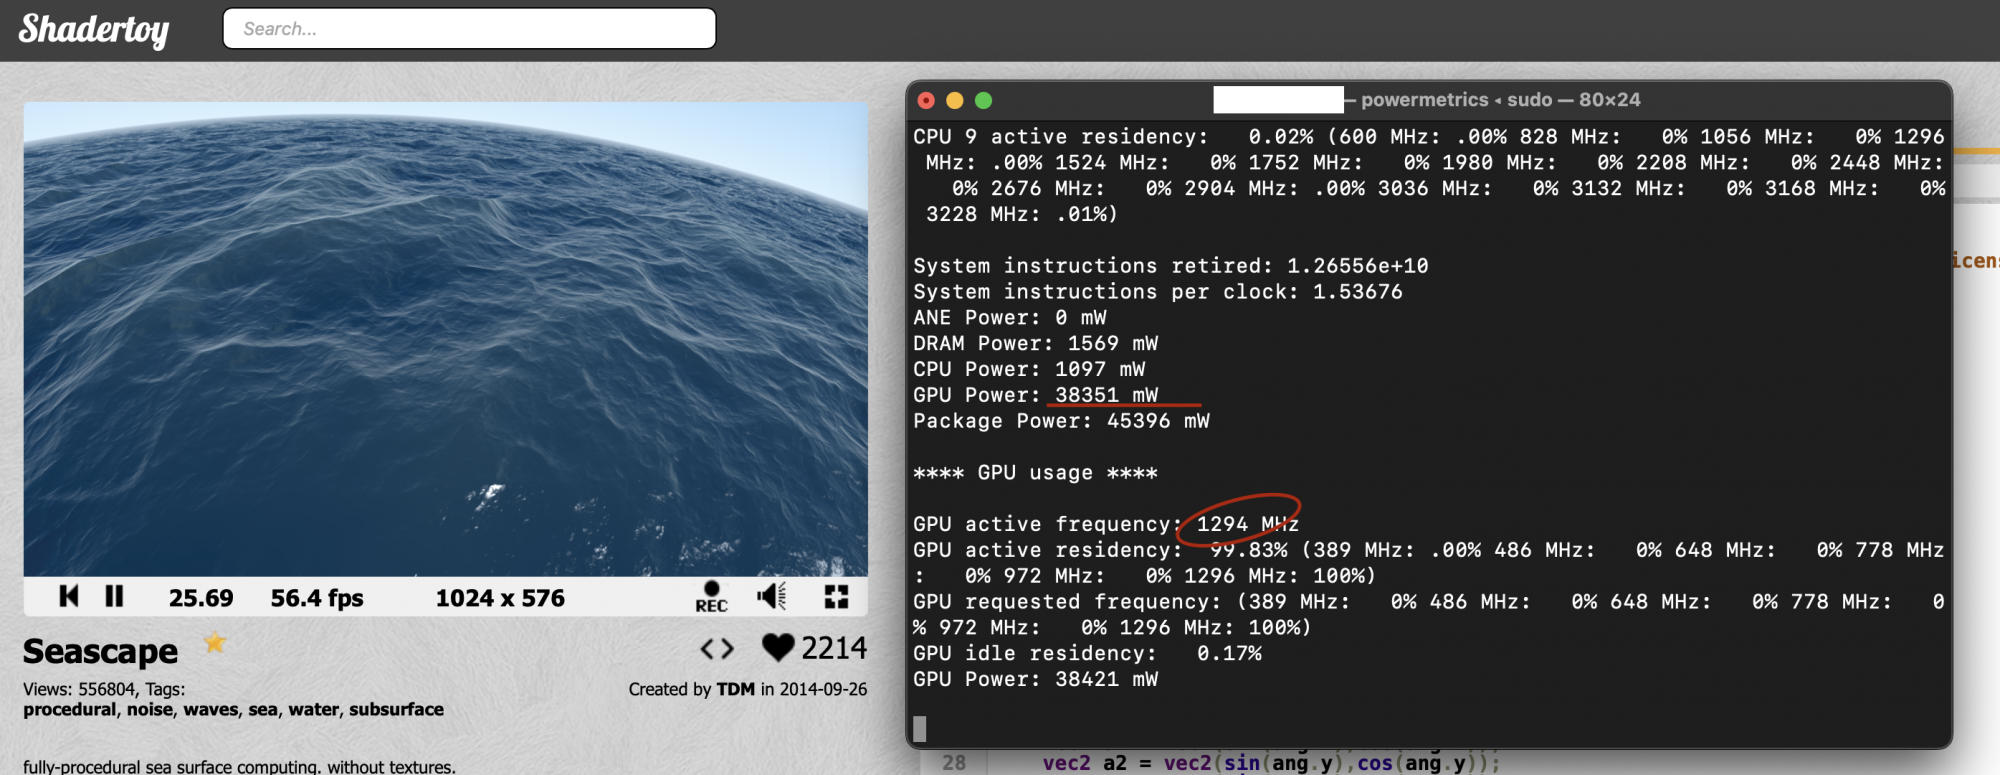Open the noise tag

149,709
